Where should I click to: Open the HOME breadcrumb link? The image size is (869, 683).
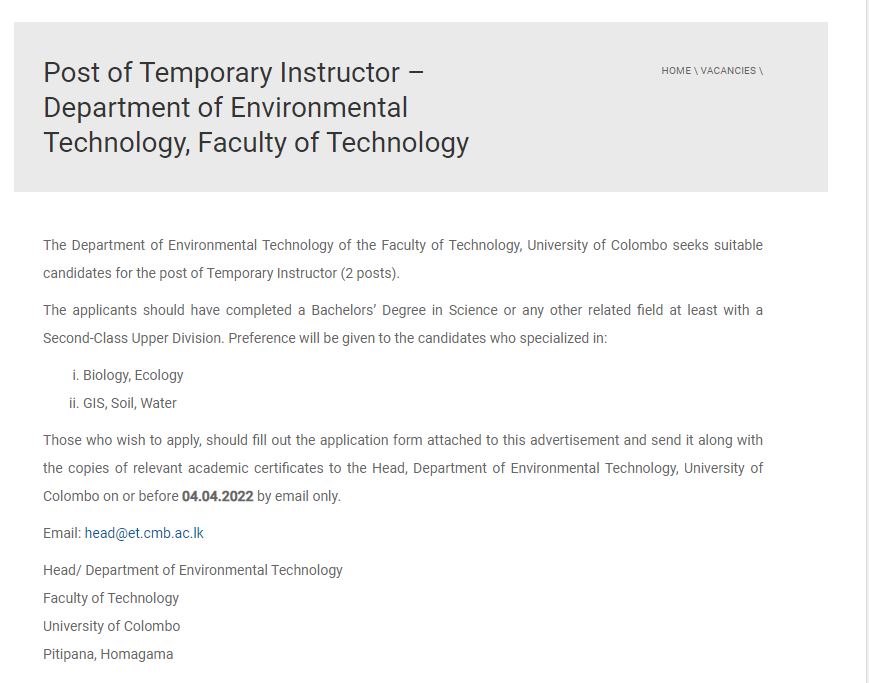[676, 71]
